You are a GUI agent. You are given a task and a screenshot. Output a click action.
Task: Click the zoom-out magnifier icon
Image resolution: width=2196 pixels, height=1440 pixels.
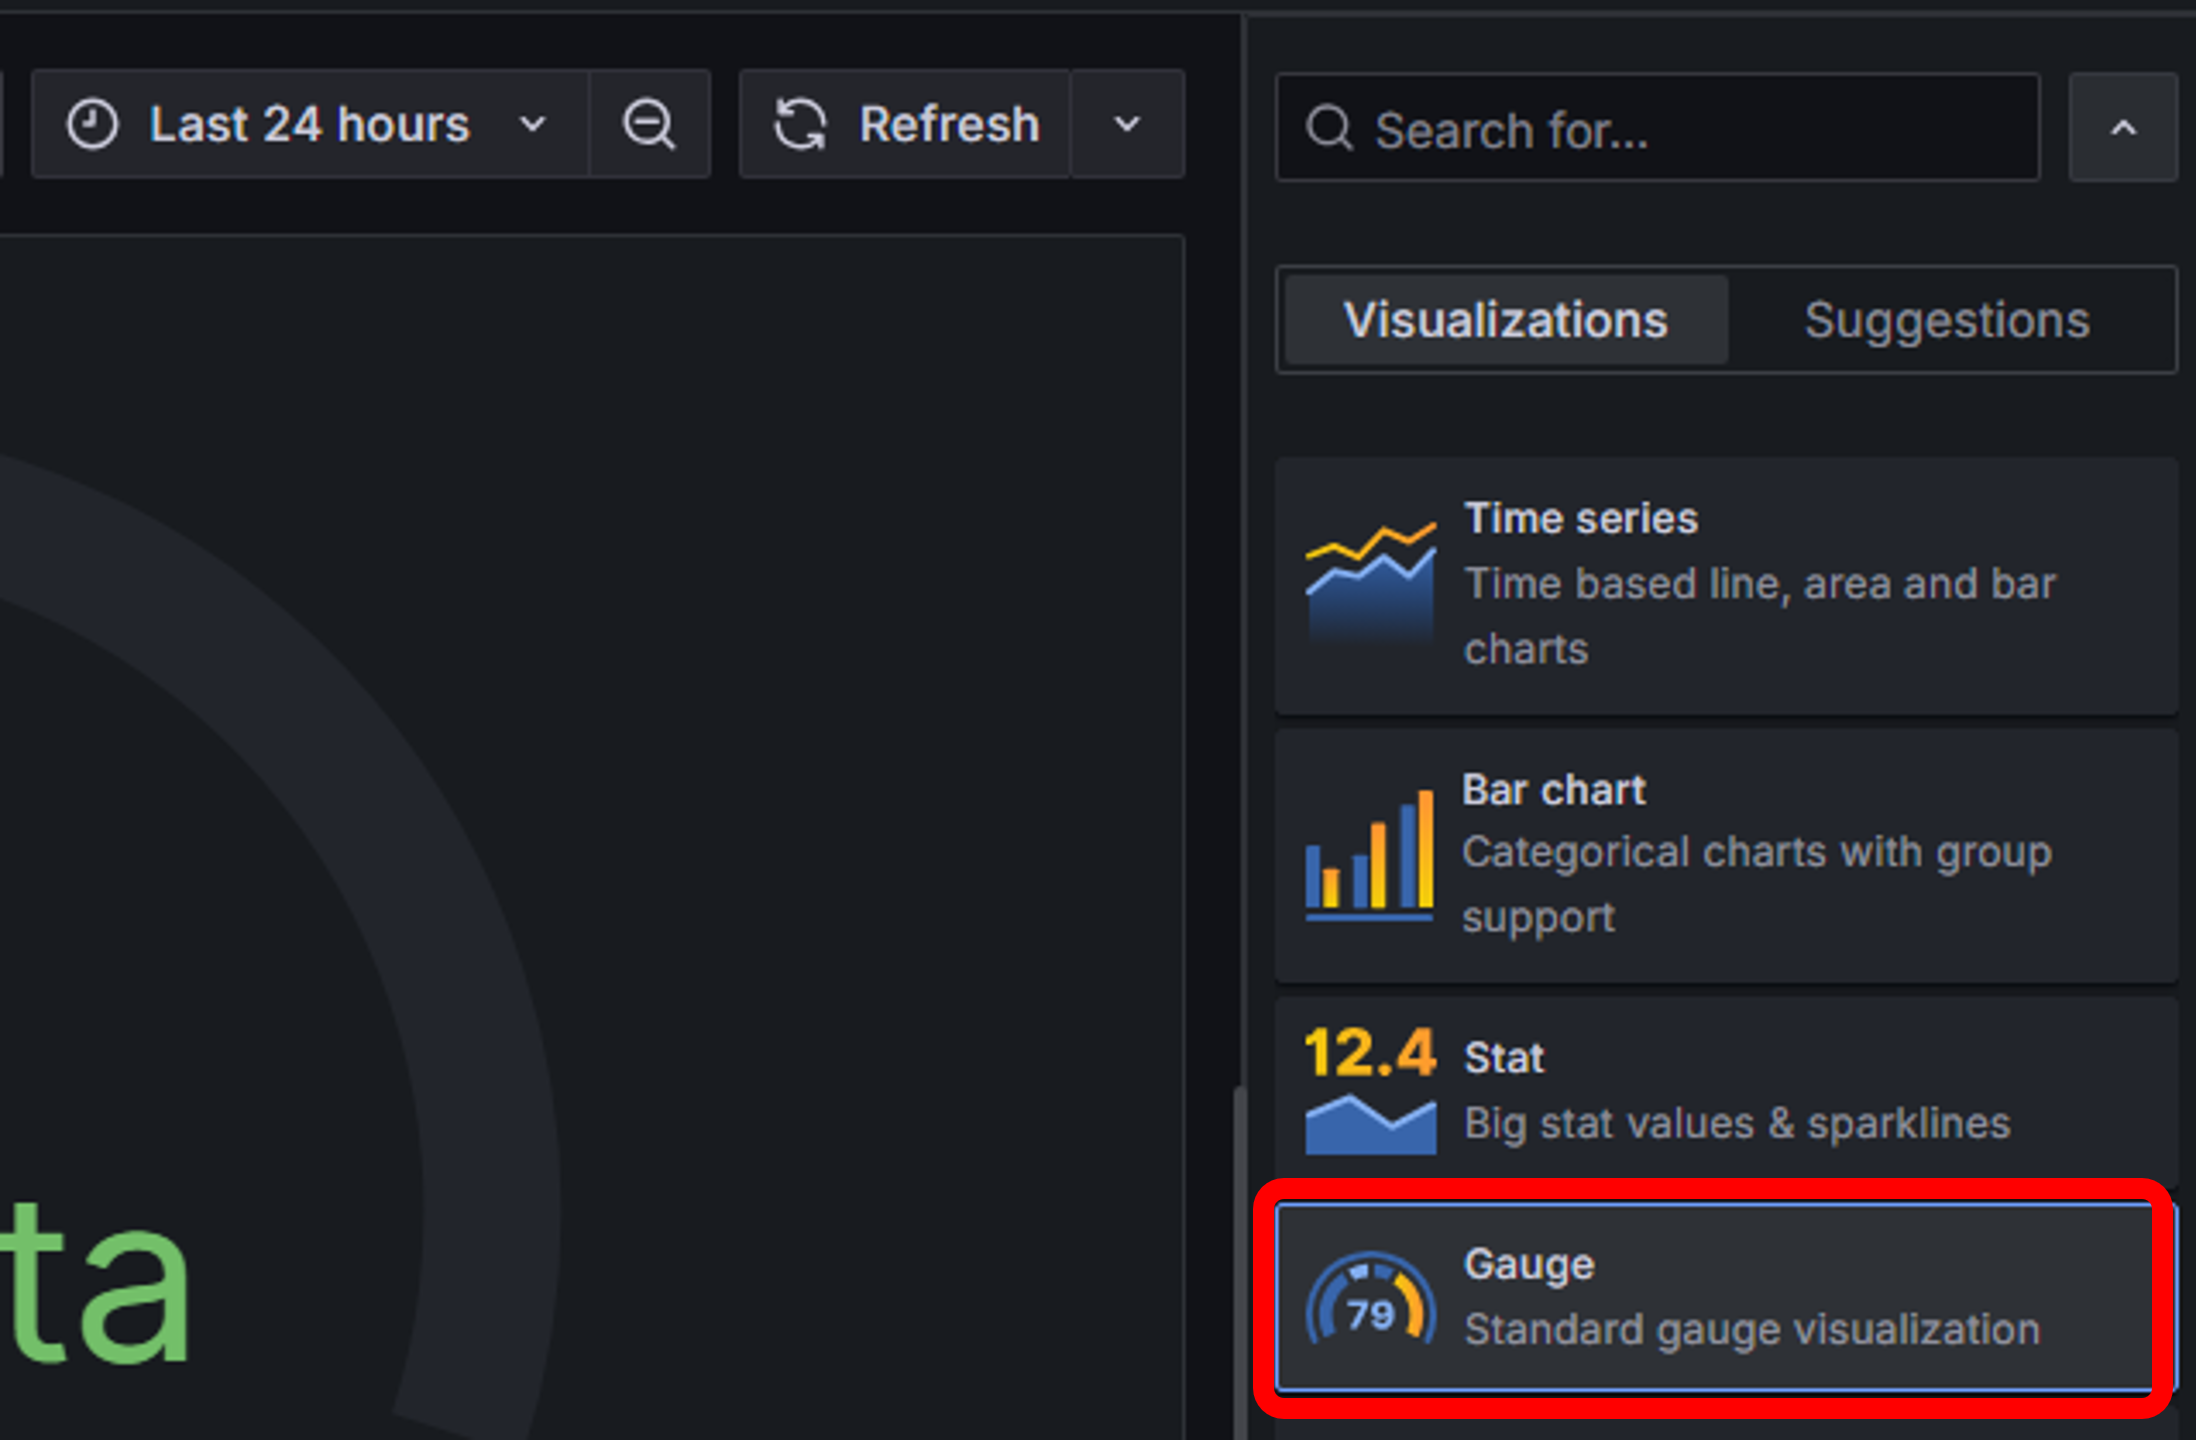point(649,123)
